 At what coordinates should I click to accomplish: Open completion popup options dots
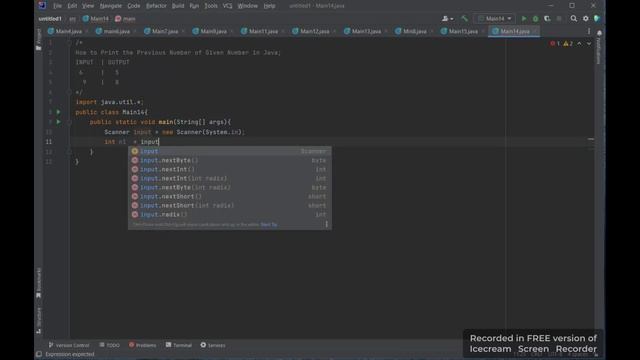tap(327, 224)
